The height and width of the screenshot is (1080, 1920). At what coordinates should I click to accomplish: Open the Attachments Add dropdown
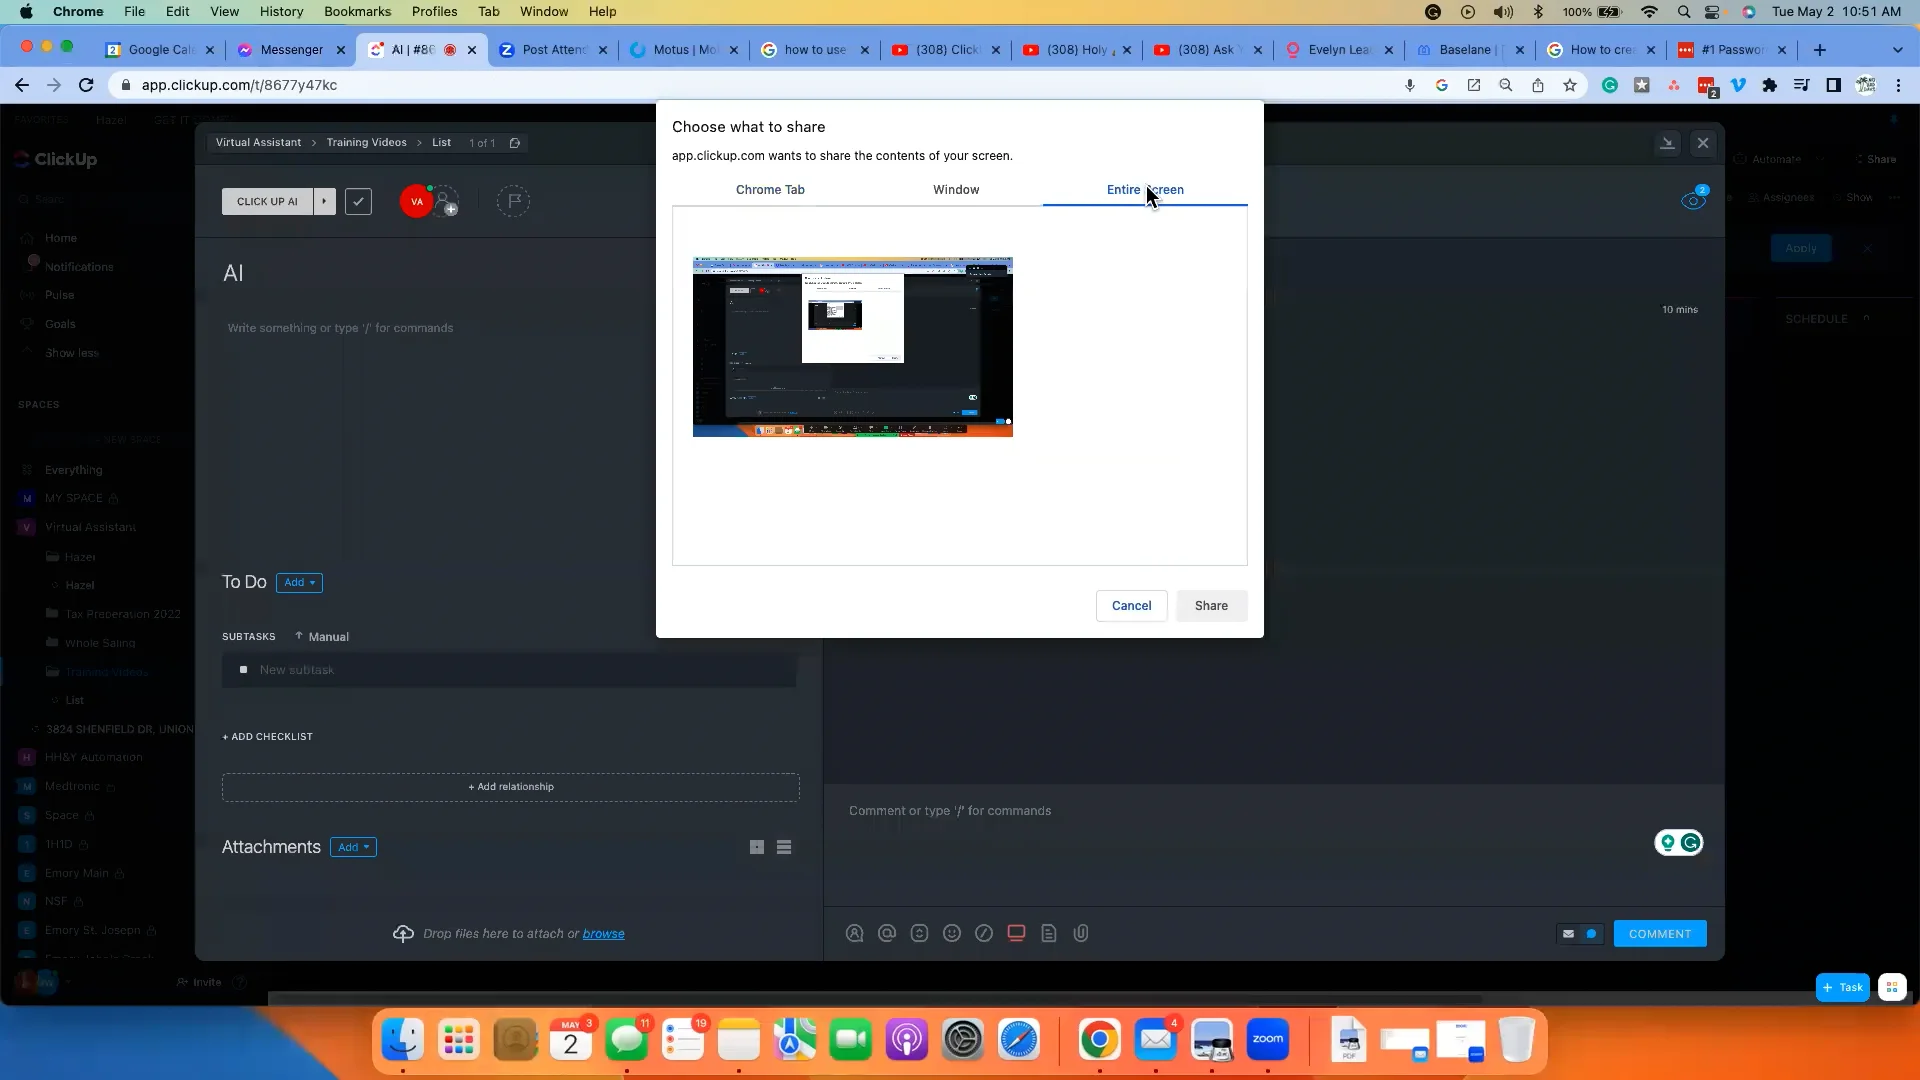pyautogui.click(x=353, y=848)
